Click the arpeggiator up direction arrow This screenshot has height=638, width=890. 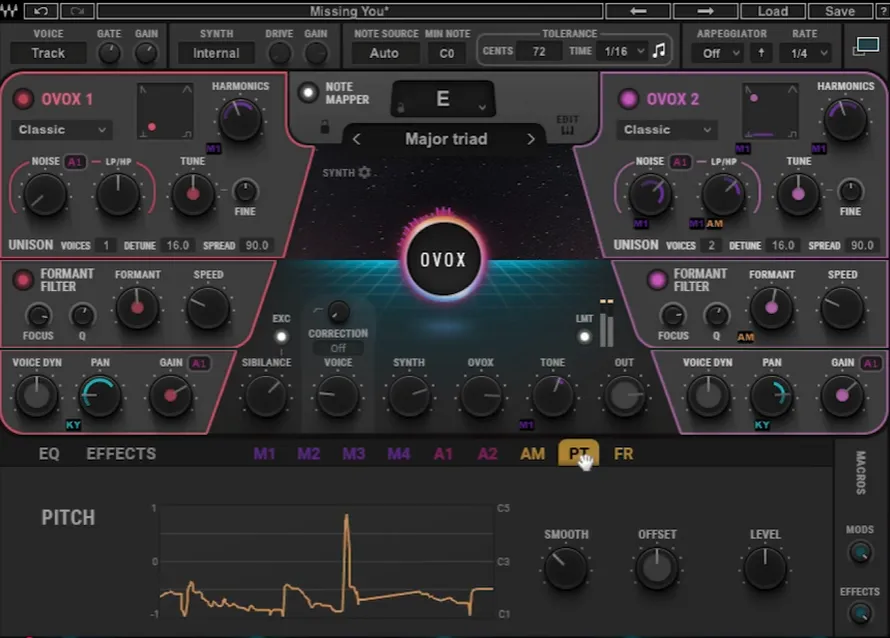coord(761,53)
